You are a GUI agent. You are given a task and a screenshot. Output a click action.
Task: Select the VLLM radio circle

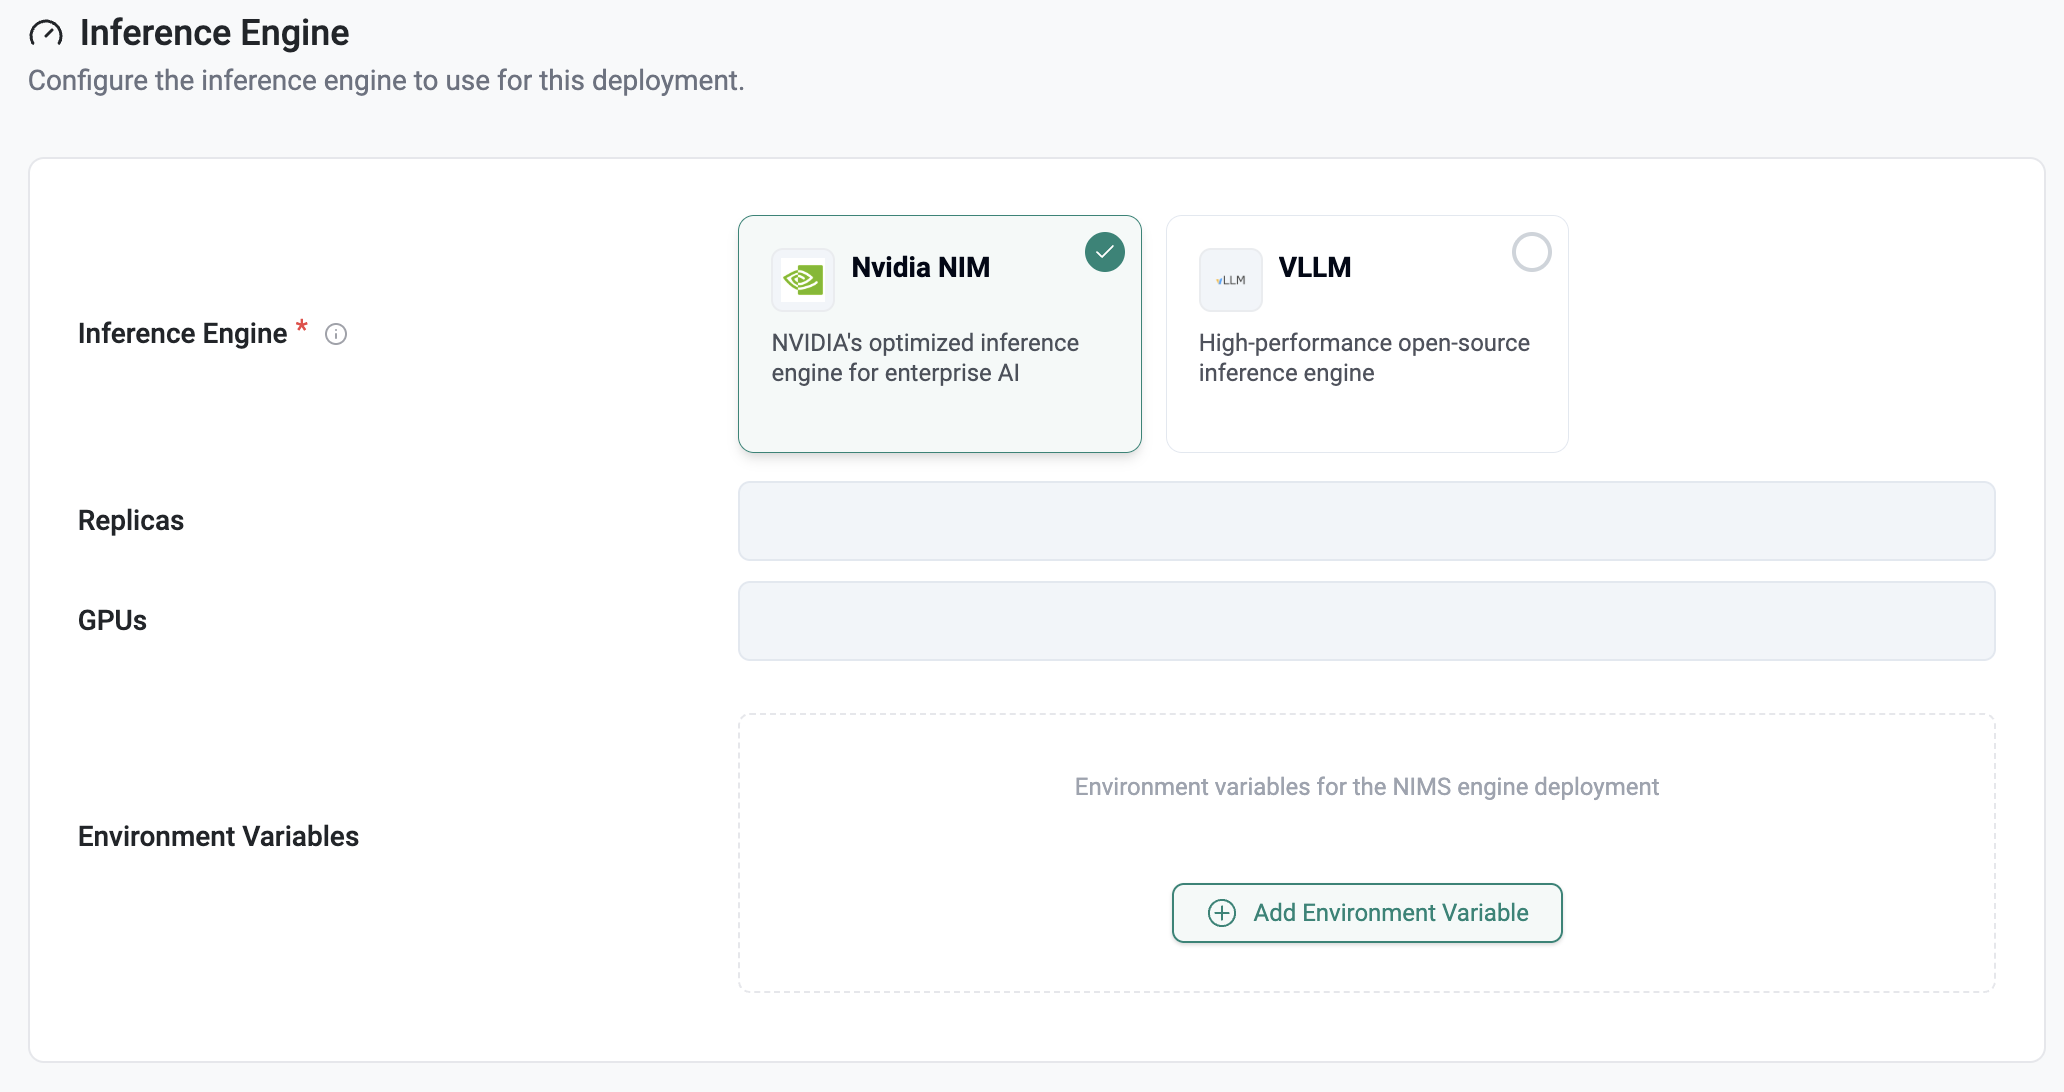coord(1531,252)
